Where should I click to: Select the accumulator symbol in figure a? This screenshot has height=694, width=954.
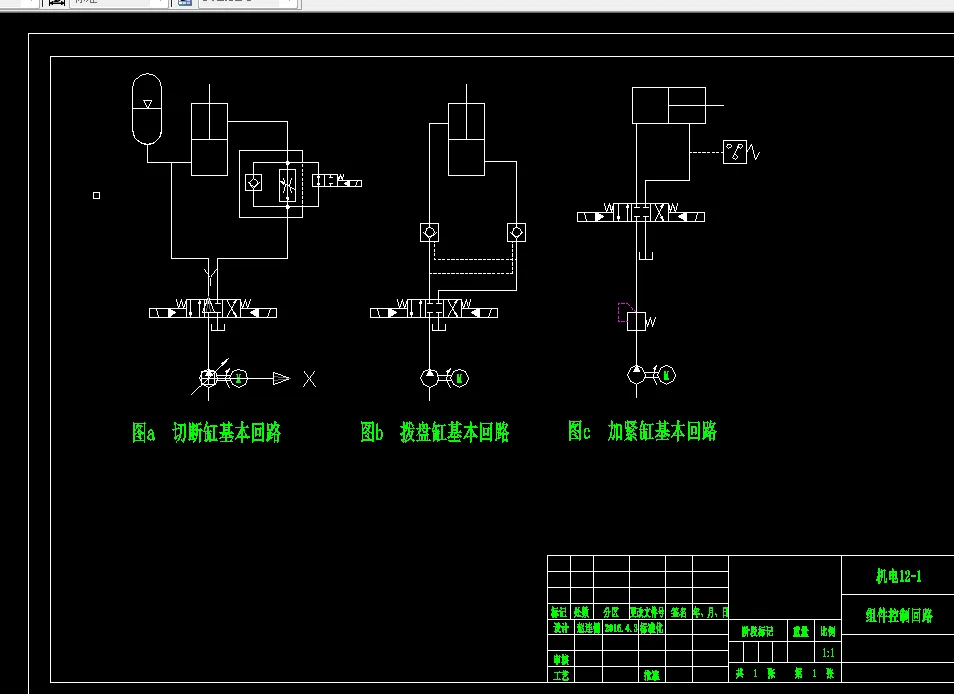147,109
